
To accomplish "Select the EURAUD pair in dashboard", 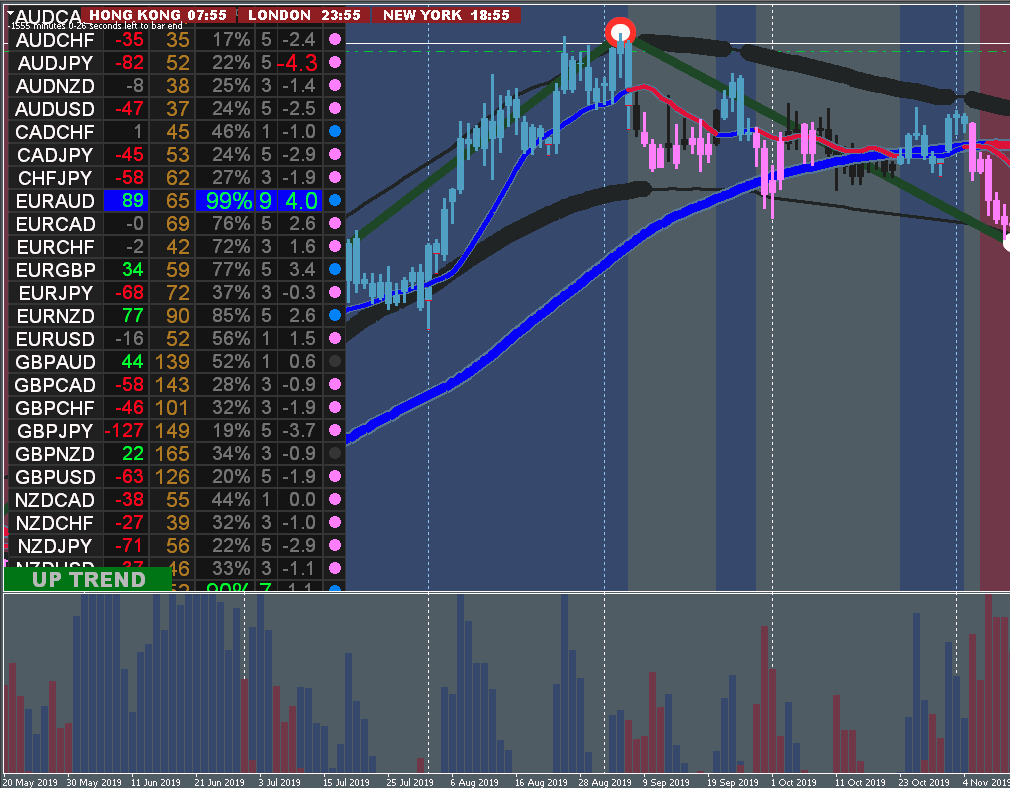I will pos(55,201).
